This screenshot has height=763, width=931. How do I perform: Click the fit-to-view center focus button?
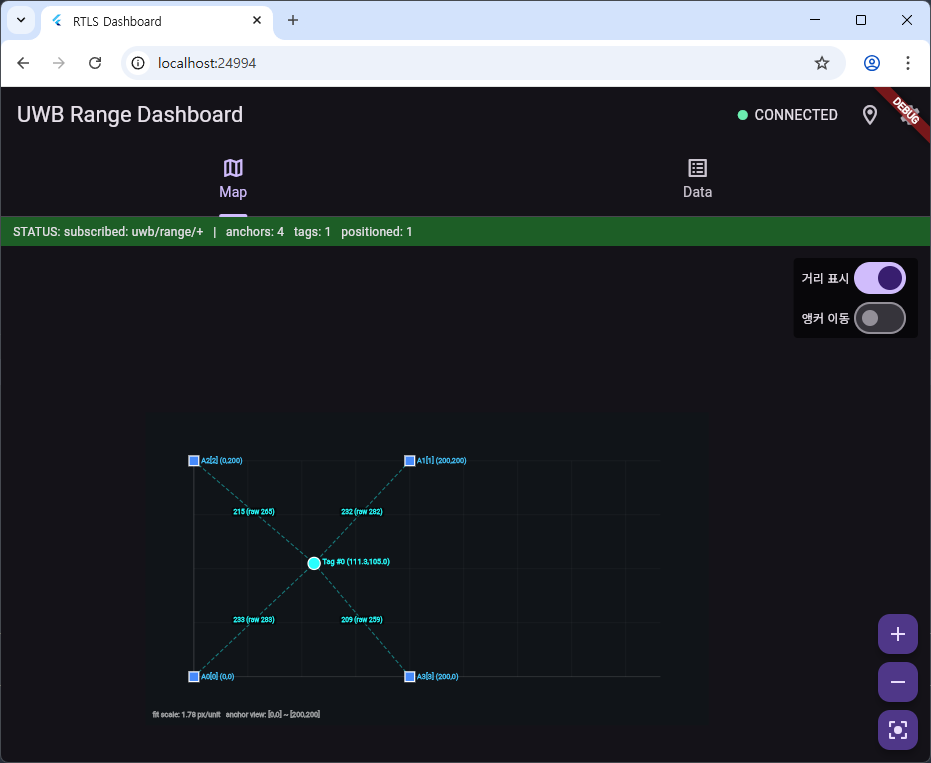pos(898,730)
